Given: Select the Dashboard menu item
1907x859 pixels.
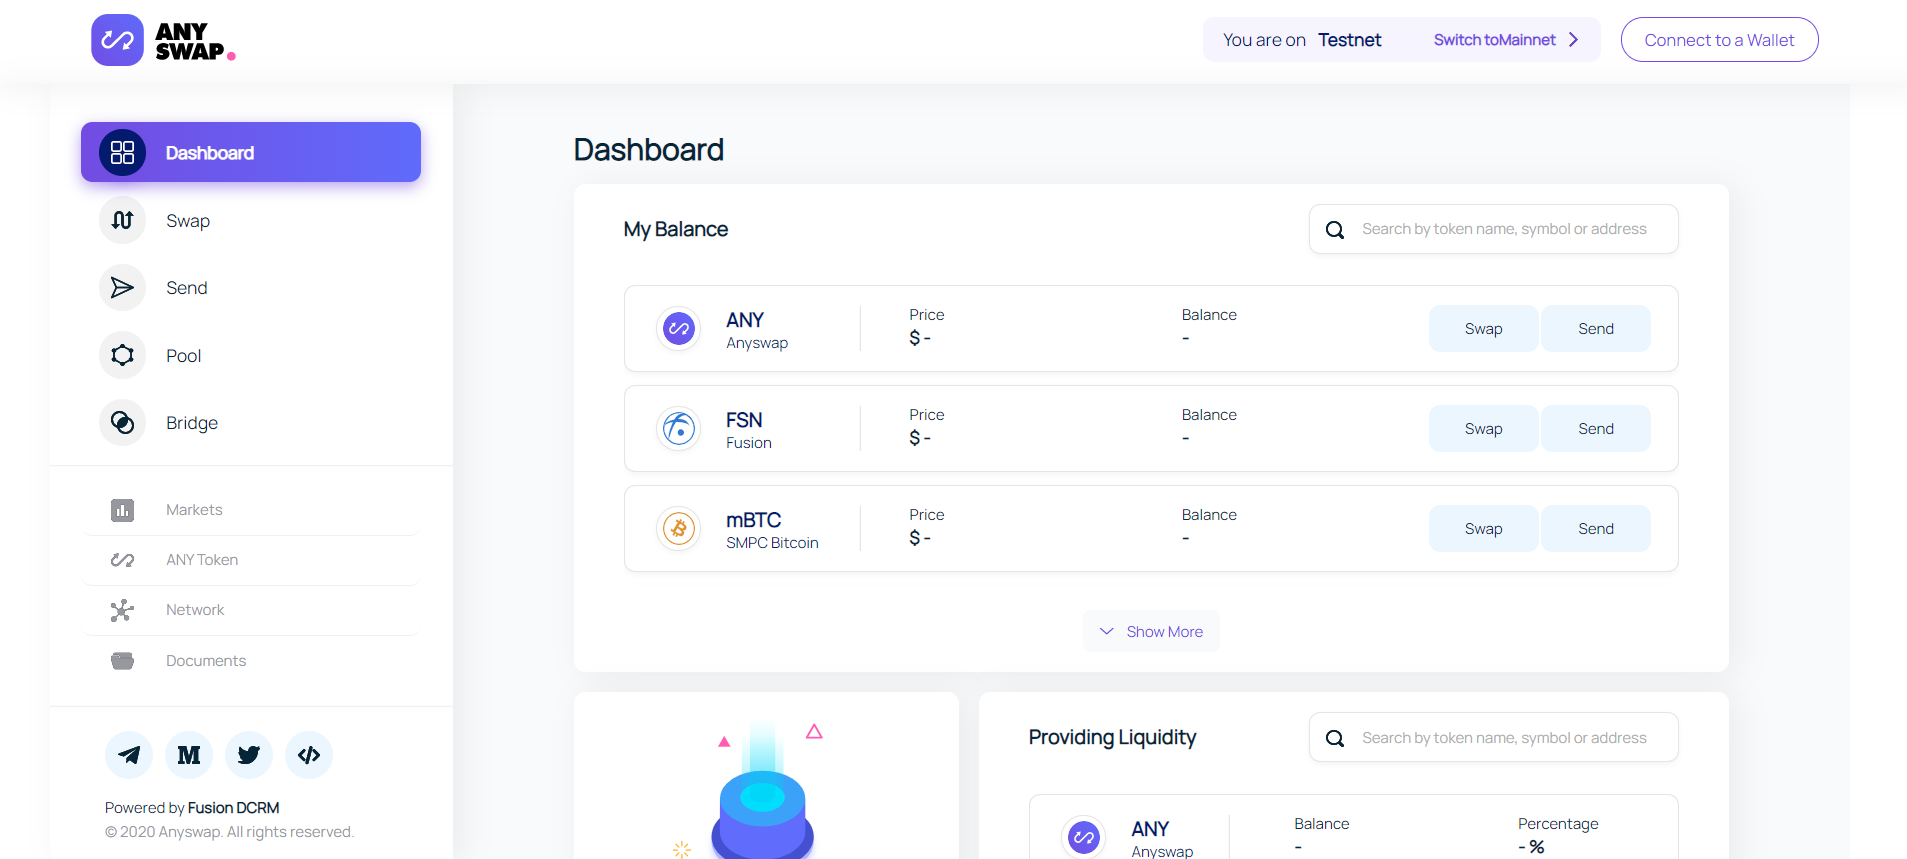Looking at the screenshot, I should [251, 152].
